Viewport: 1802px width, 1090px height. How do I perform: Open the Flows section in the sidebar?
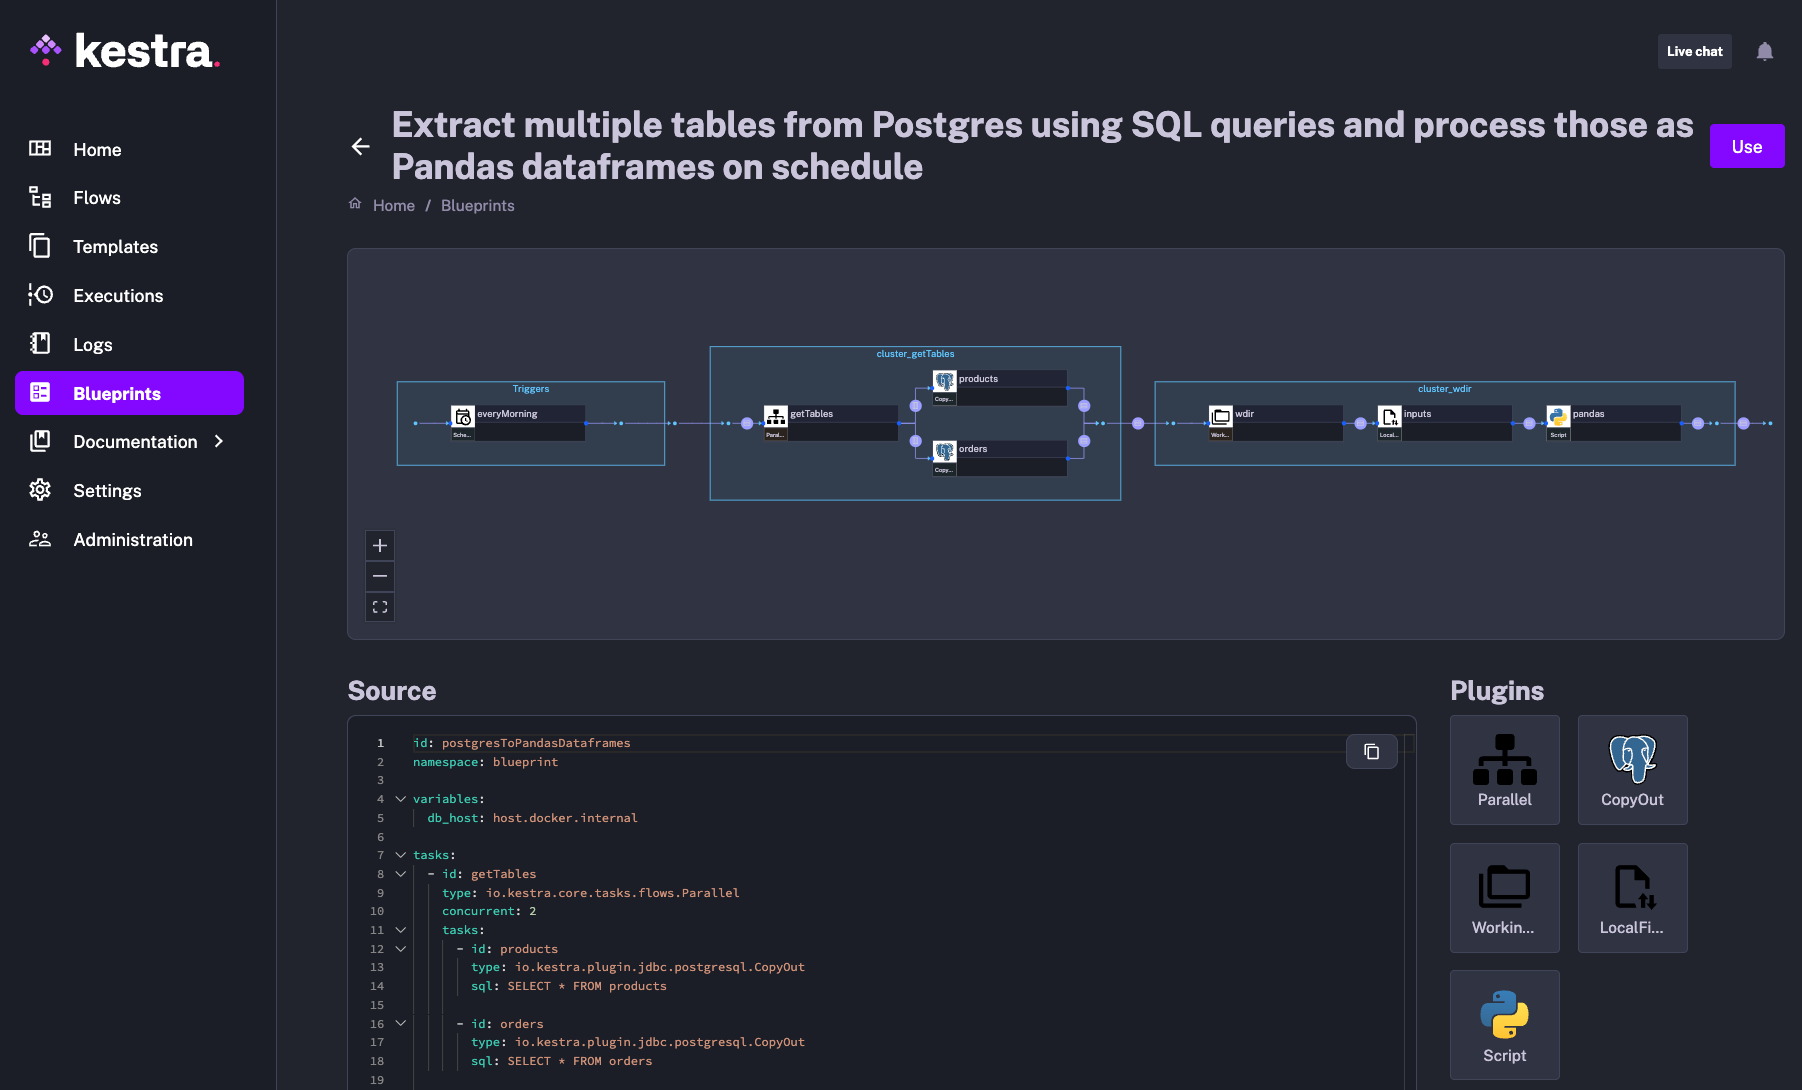tap(96, 197)
